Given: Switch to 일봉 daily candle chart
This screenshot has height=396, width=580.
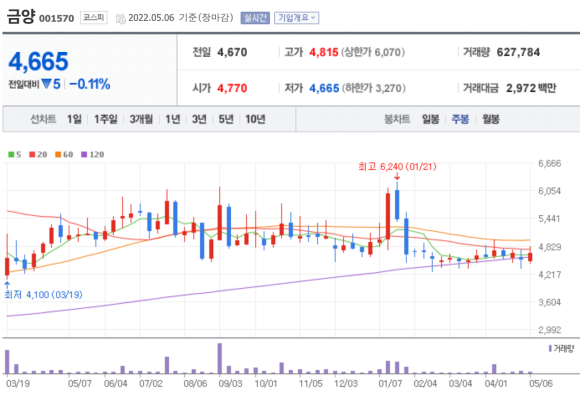Looking at the screenshot, I should (x=431, y=119).
